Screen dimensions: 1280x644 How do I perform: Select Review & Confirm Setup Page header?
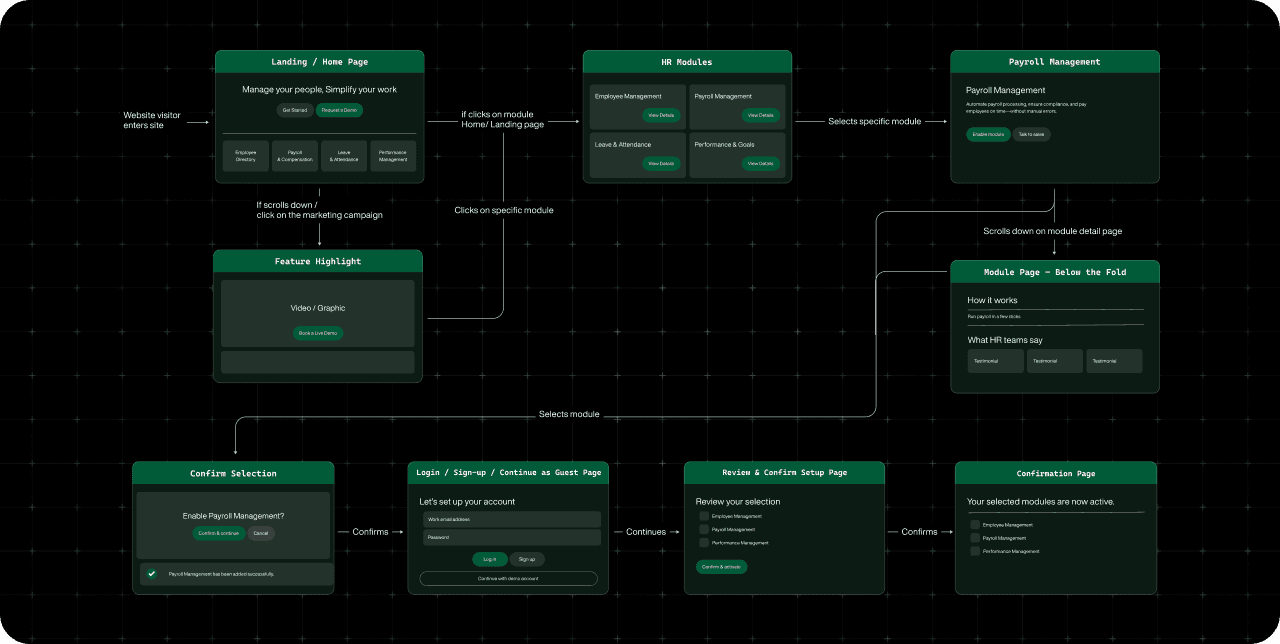coord(784,473)
